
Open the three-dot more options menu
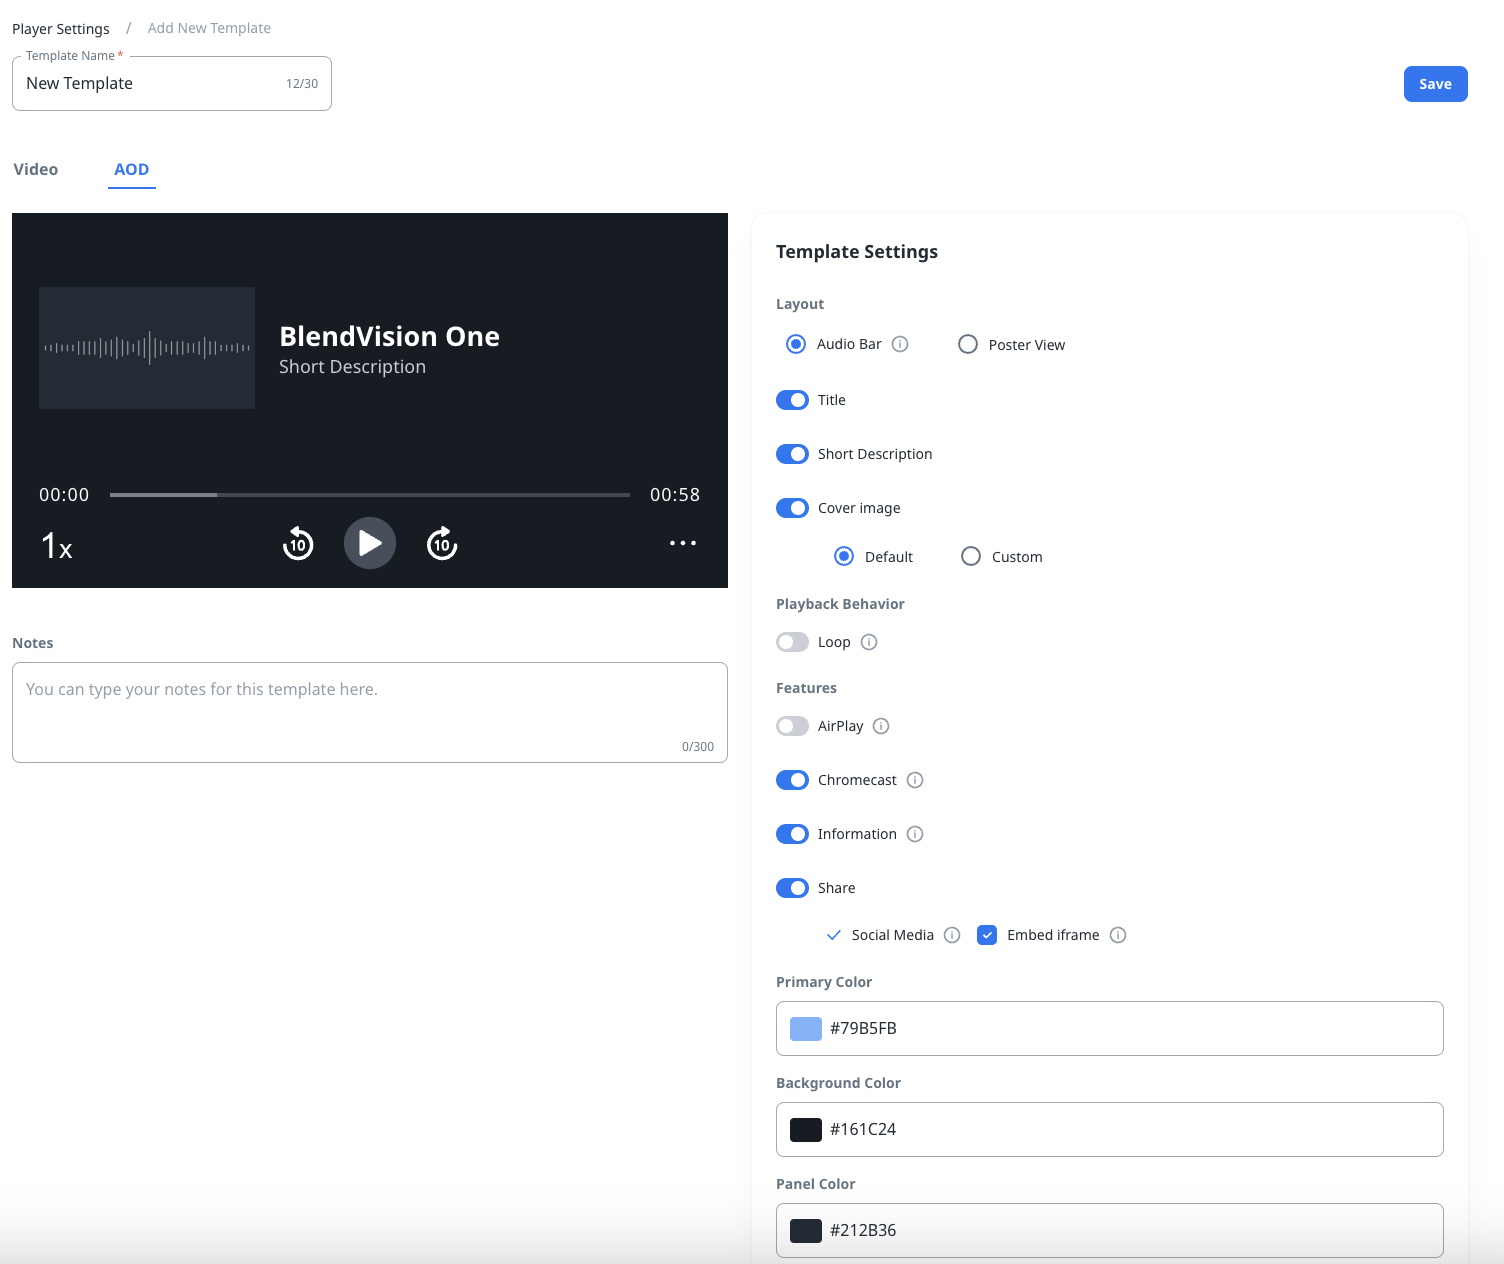tap(682, 543)
